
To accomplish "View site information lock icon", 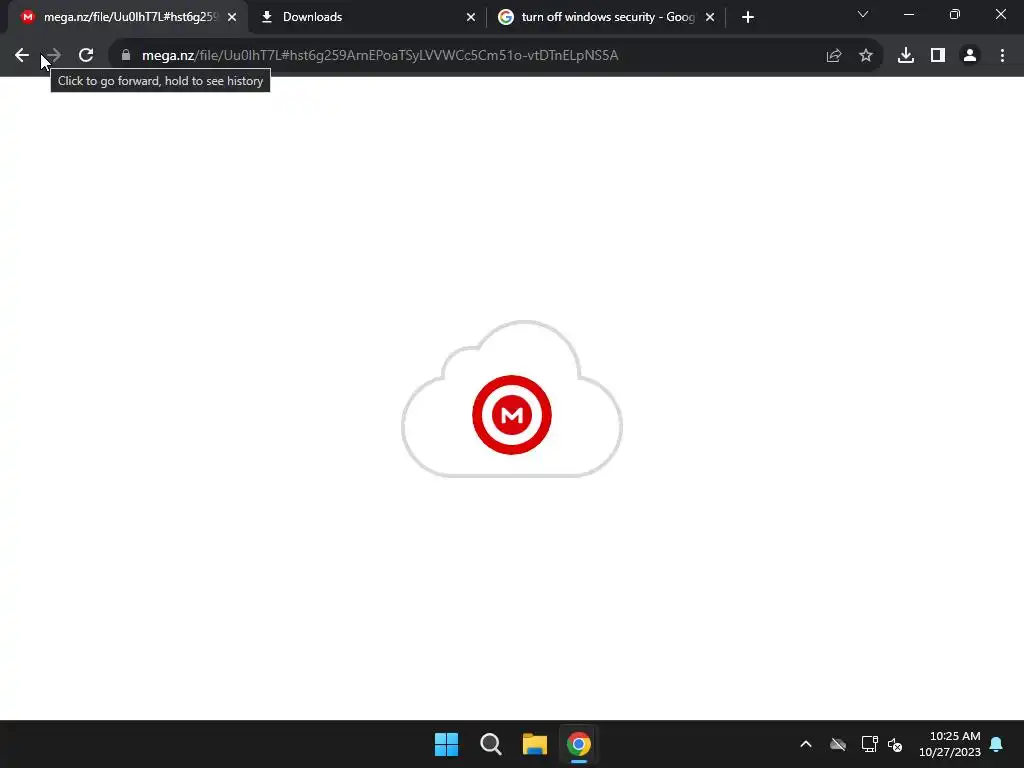I will [126, 56].
